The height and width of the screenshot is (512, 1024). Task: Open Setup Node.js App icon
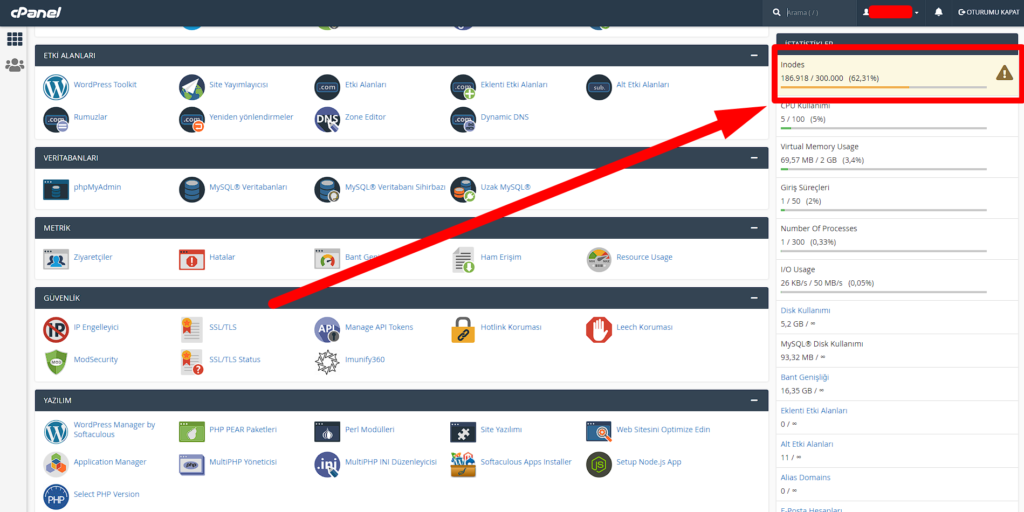(x=598, y=463)
